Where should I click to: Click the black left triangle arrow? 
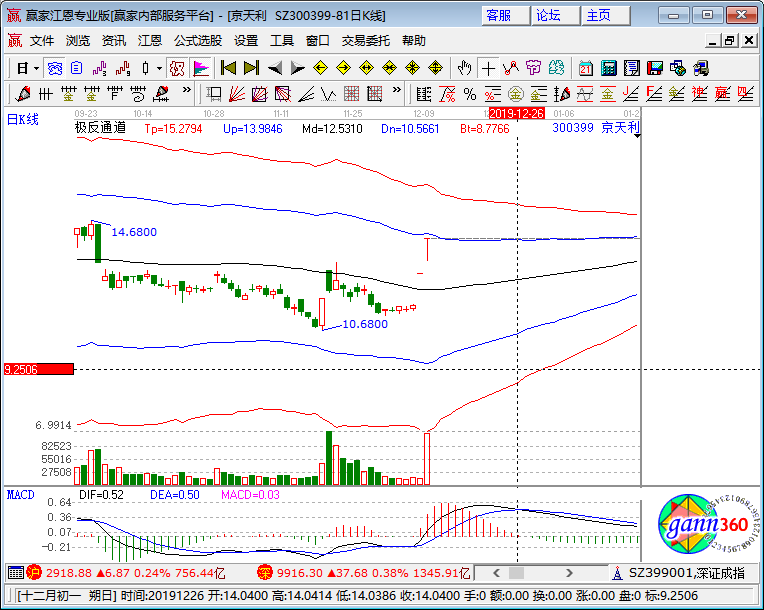click(x=274, y=68)
